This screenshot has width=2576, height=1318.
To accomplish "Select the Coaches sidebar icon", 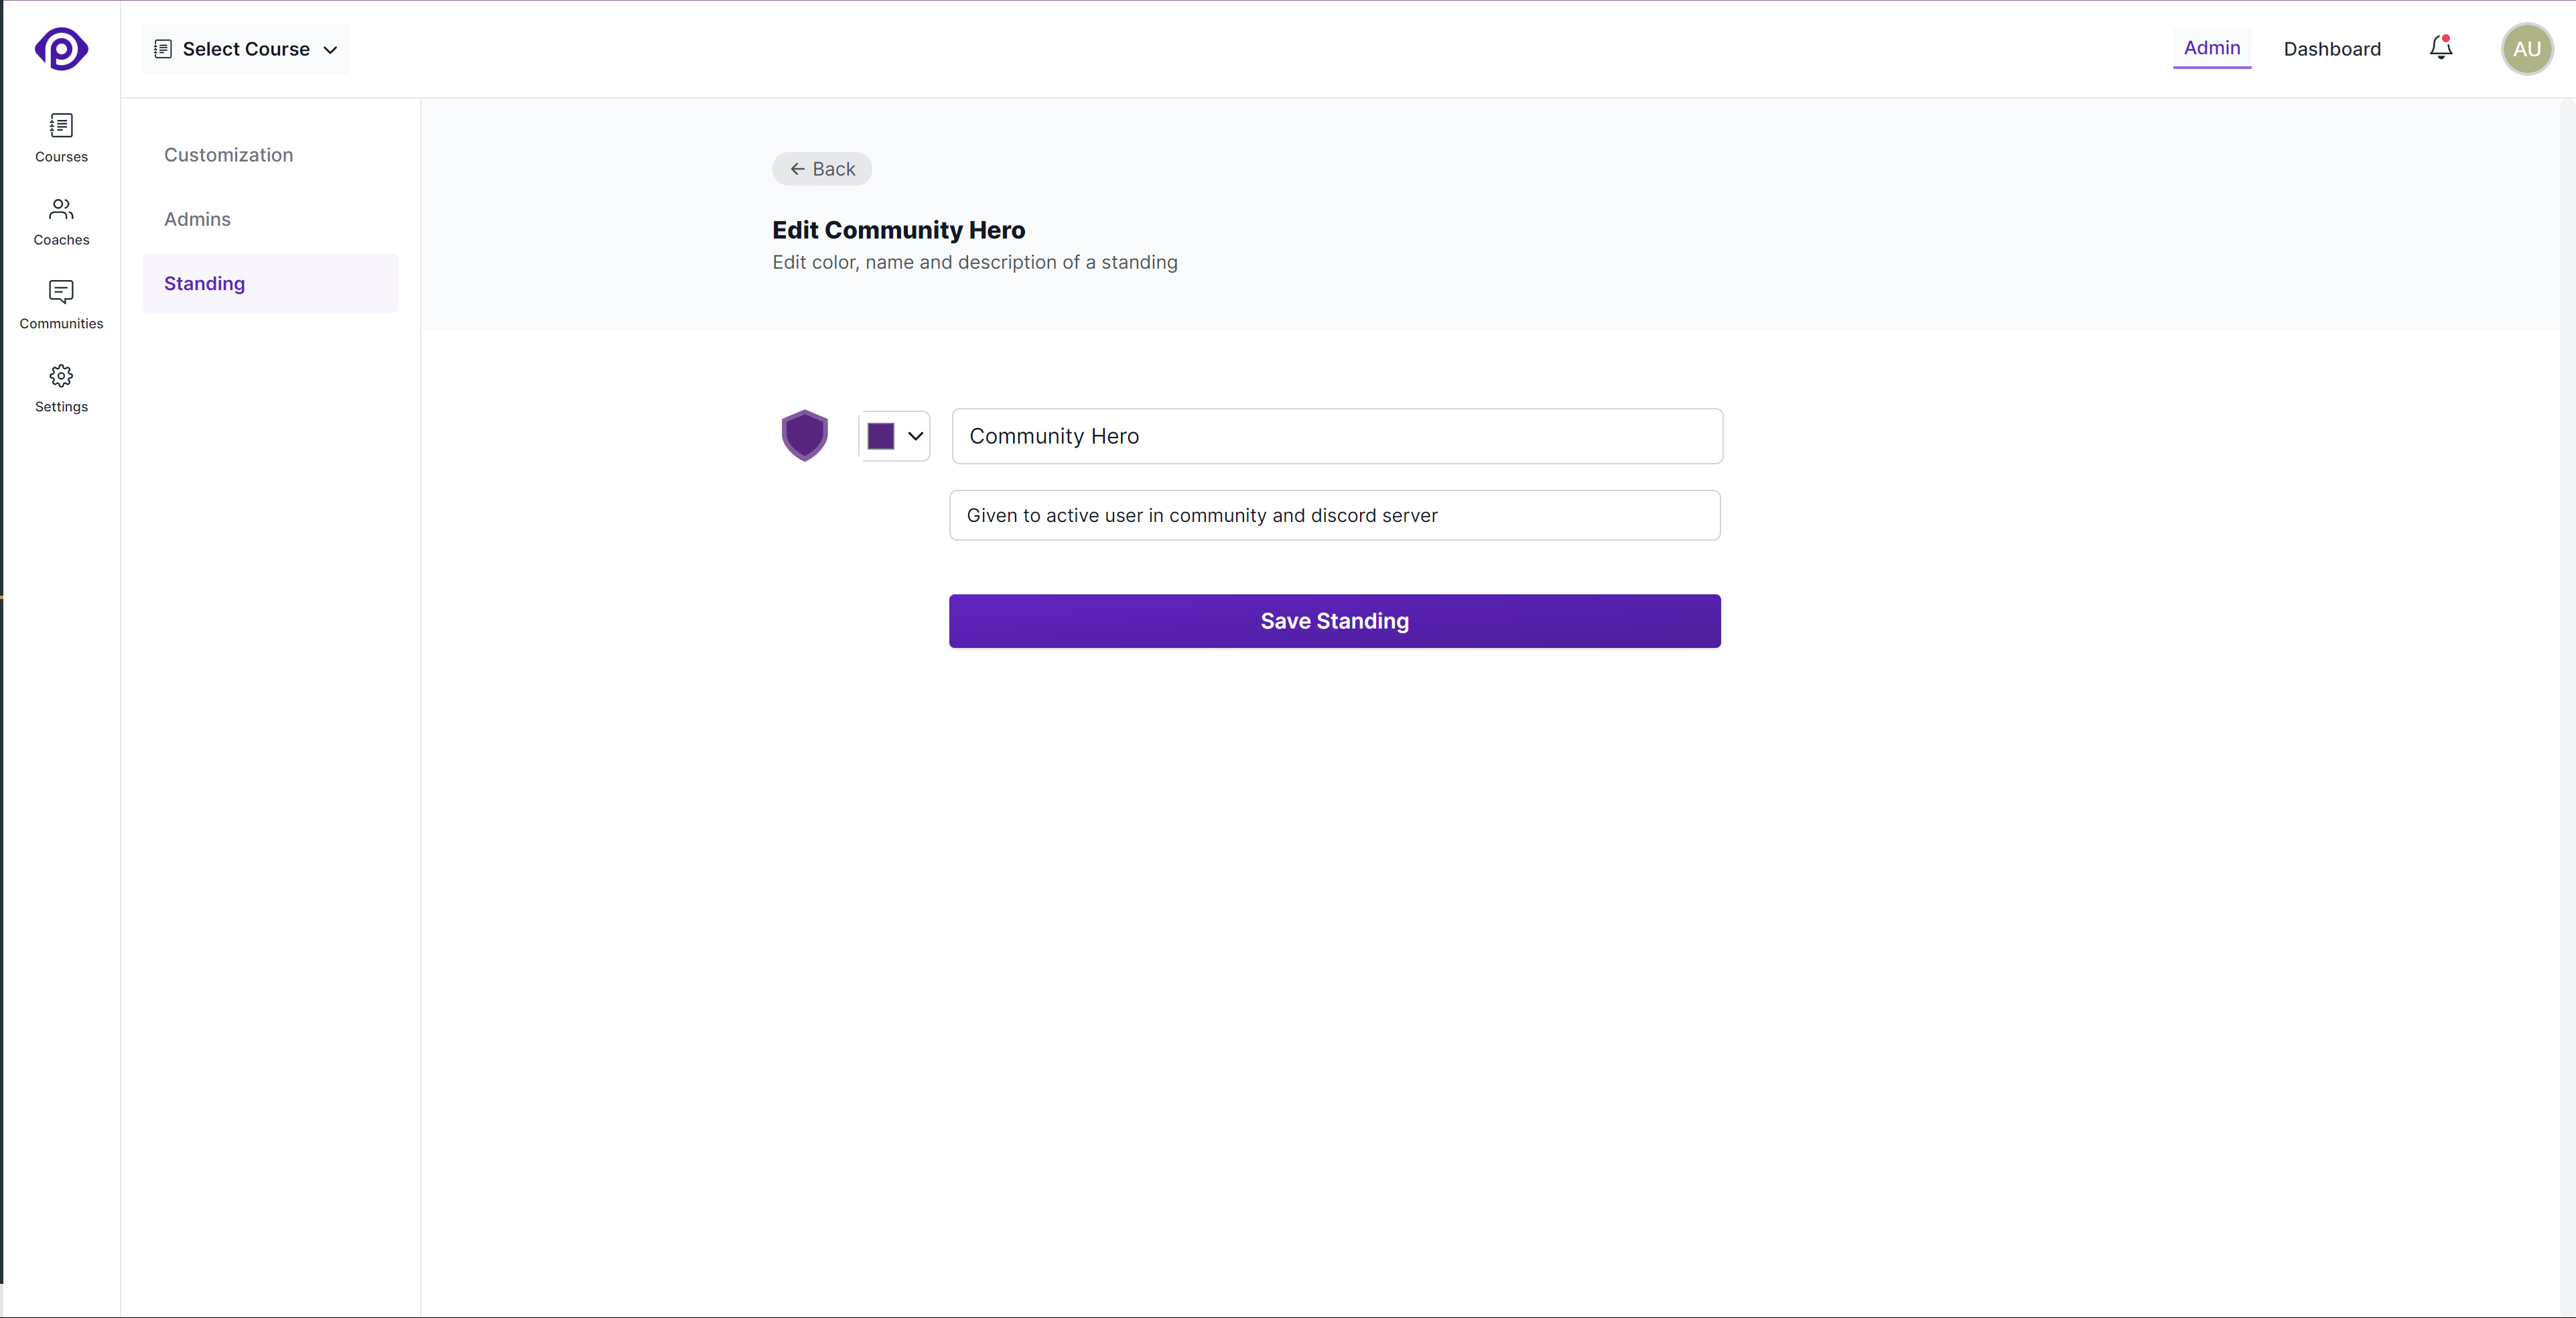I will (61, 221).
